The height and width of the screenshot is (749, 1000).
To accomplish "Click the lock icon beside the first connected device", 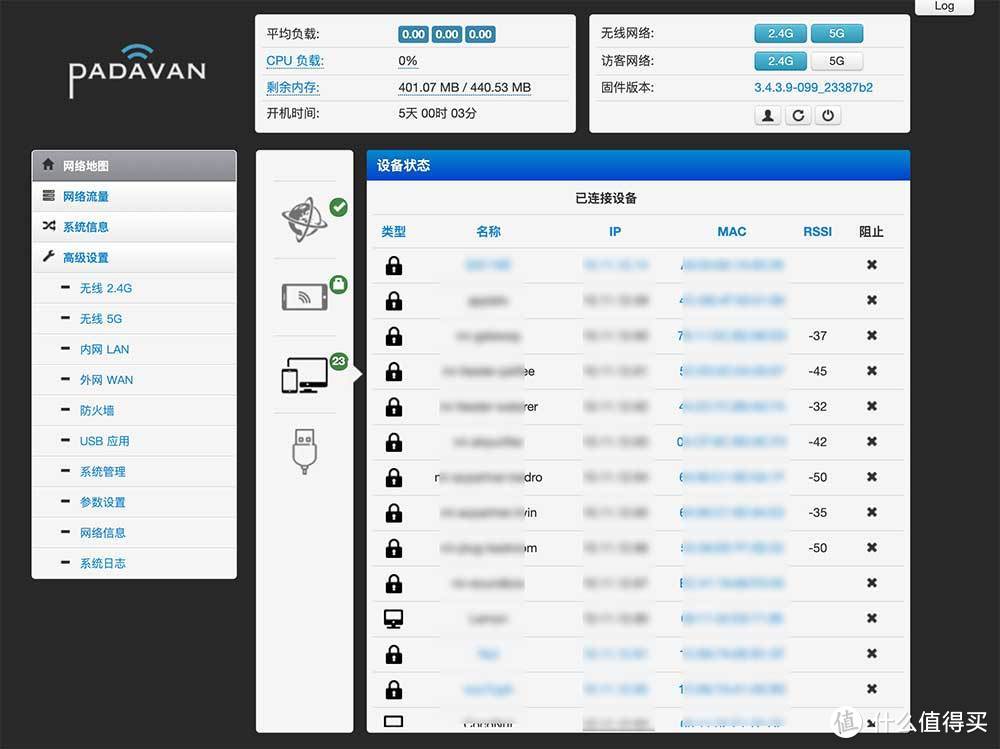I will tap(395, 265).
